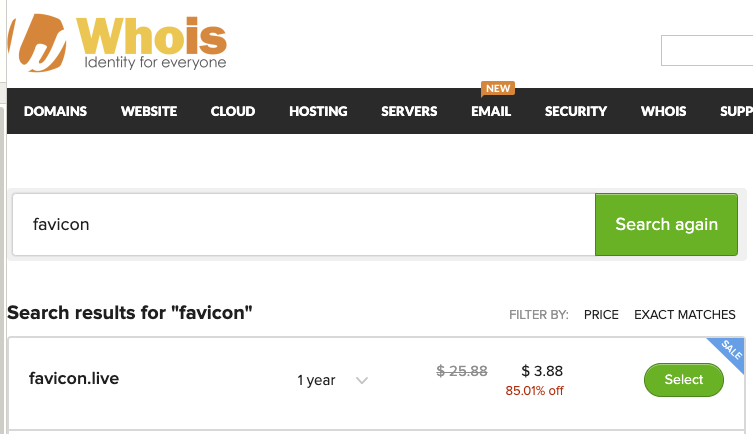Select Servers in the navigation bar

coord(409,111)
